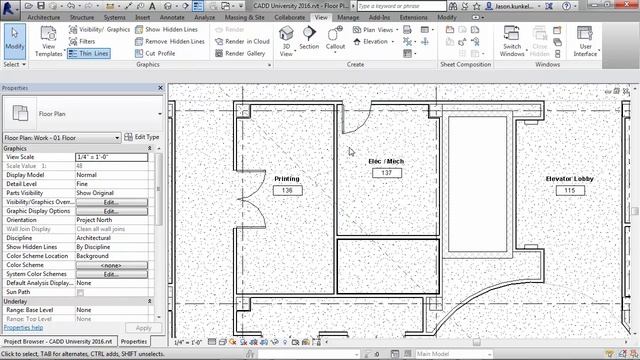The height and width of the screenshot is (360, 640).
Task: Open the Collaborate ribbon tab
Action: click(290, 18)
